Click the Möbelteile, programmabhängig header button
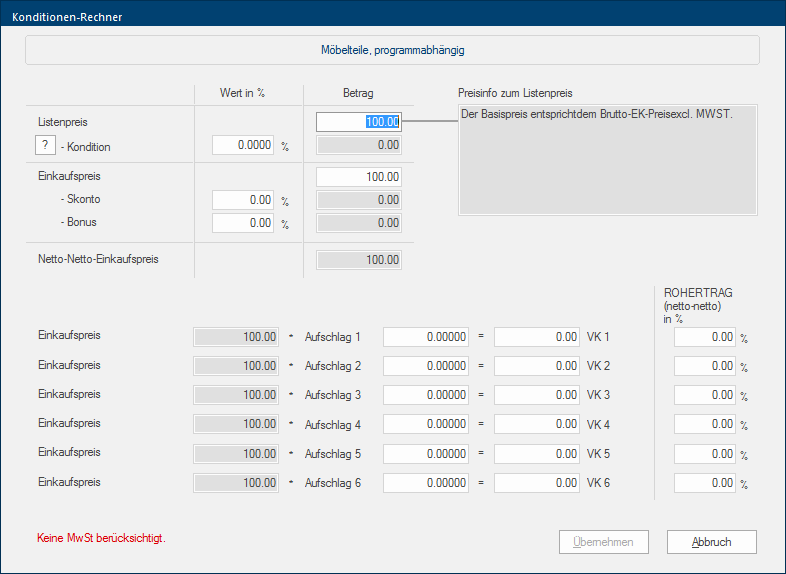This screenshot has height=574, width=786. (x=392, y=50)
